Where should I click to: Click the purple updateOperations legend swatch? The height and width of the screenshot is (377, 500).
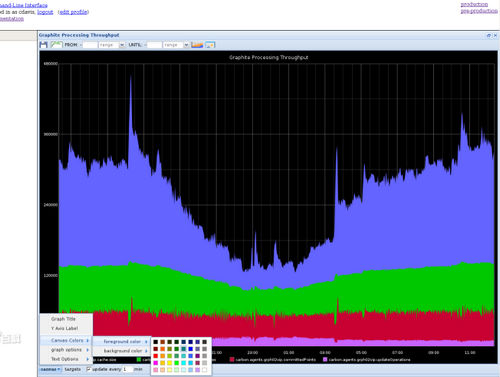coord(325,360)
